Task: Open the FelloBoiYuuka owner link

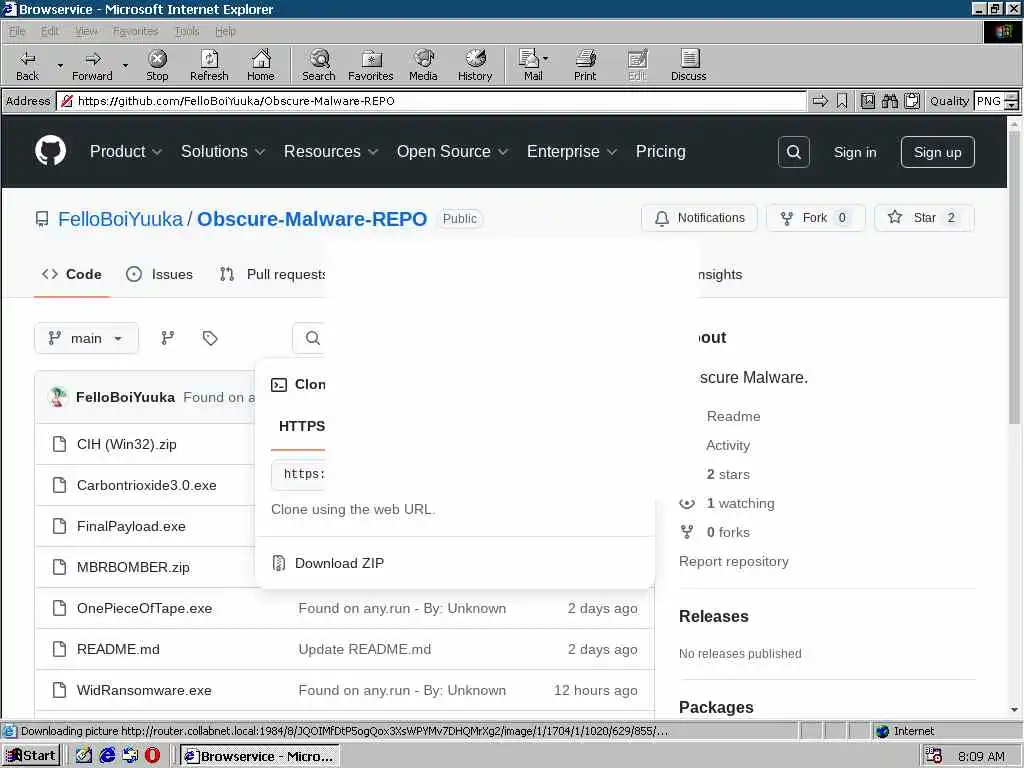Action: (120, 219)
